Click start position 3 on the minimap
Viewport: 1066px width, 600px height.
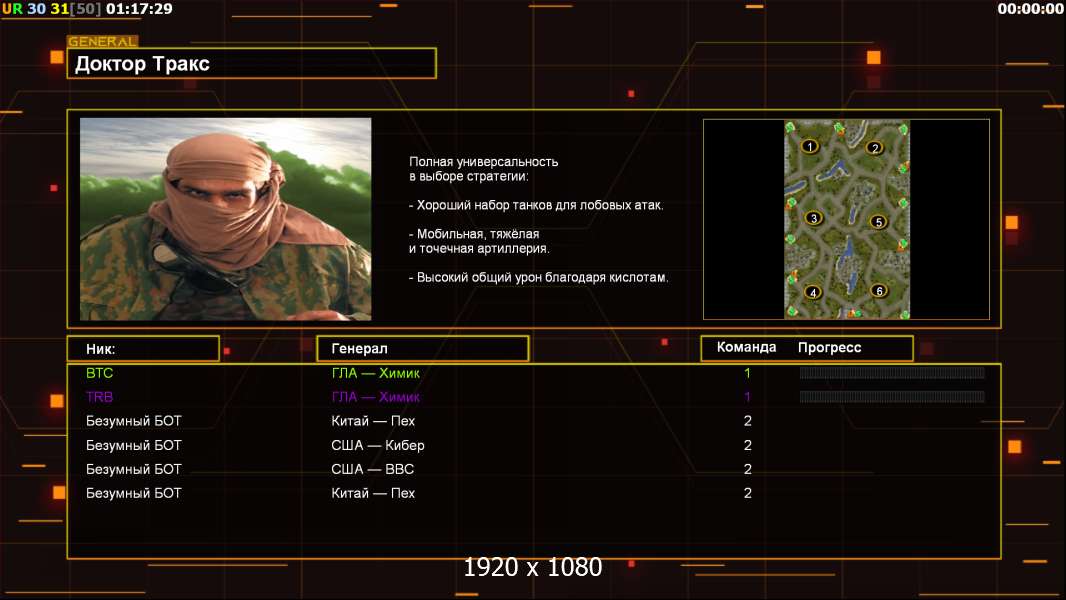(x=814, y=218)
